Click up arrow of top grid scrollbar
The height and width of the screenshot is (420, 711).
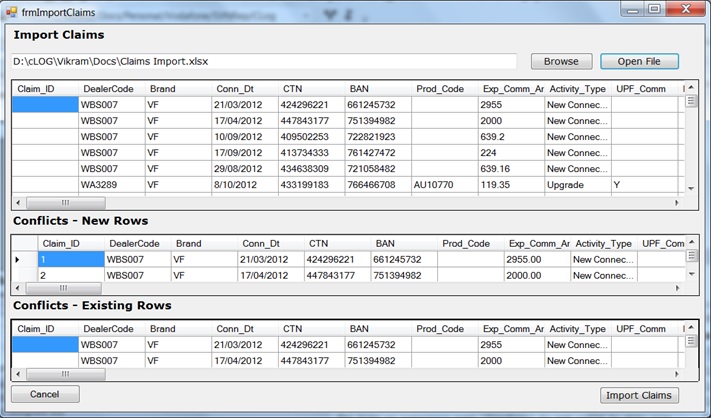click(x=691, y=87)
